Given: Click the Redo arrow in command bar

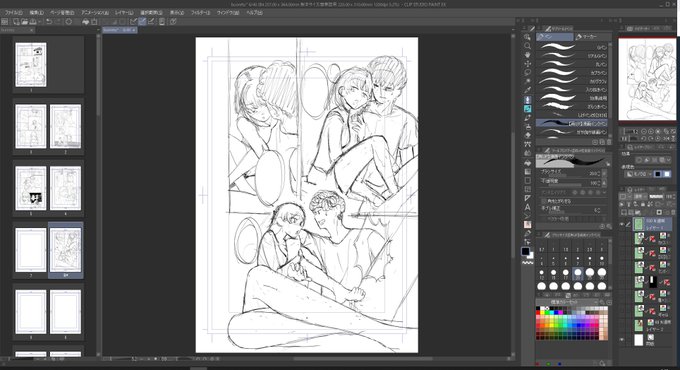Looking at the screenshot, I should point(58,21).
